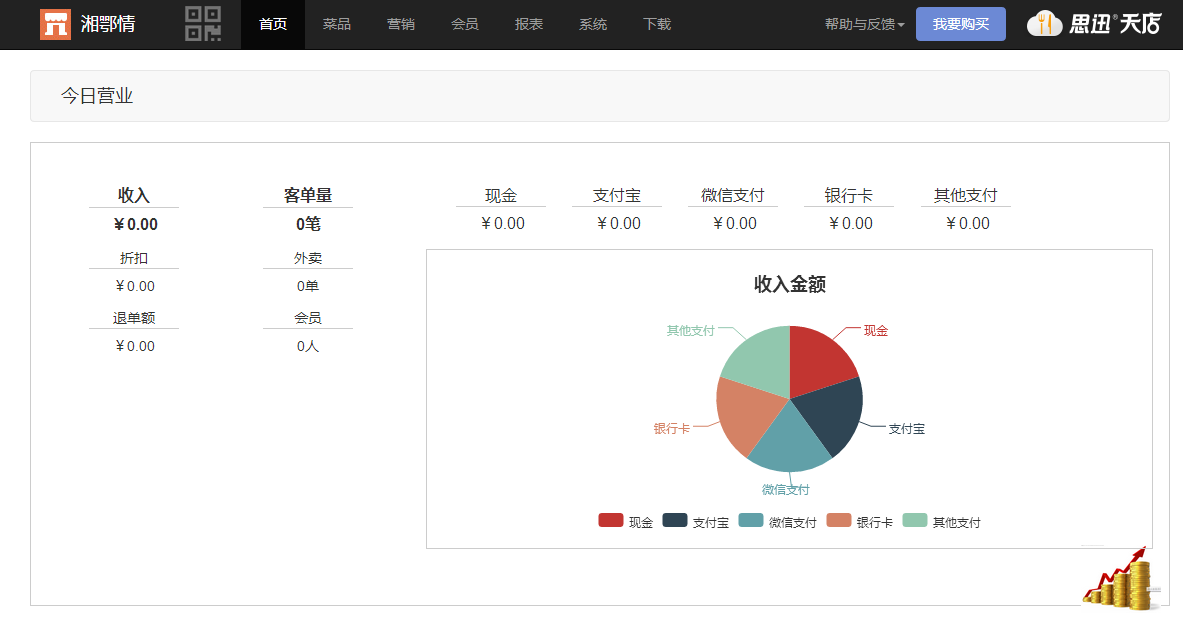Click the dark blue 支付宝 pie slice
The image size is (1183, 635).
tap(834, 415)
